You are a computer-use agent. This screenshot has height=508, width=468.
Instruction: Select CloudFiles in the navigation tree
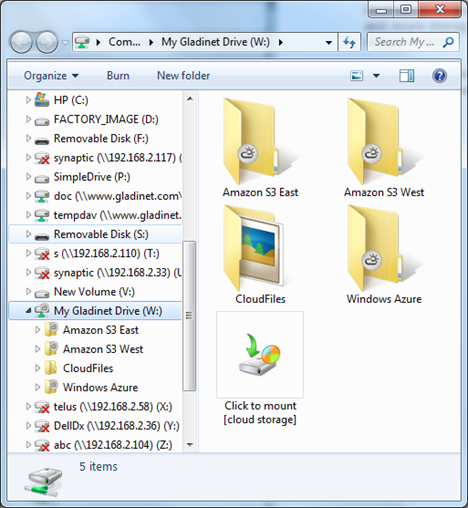tap(95, 368)
